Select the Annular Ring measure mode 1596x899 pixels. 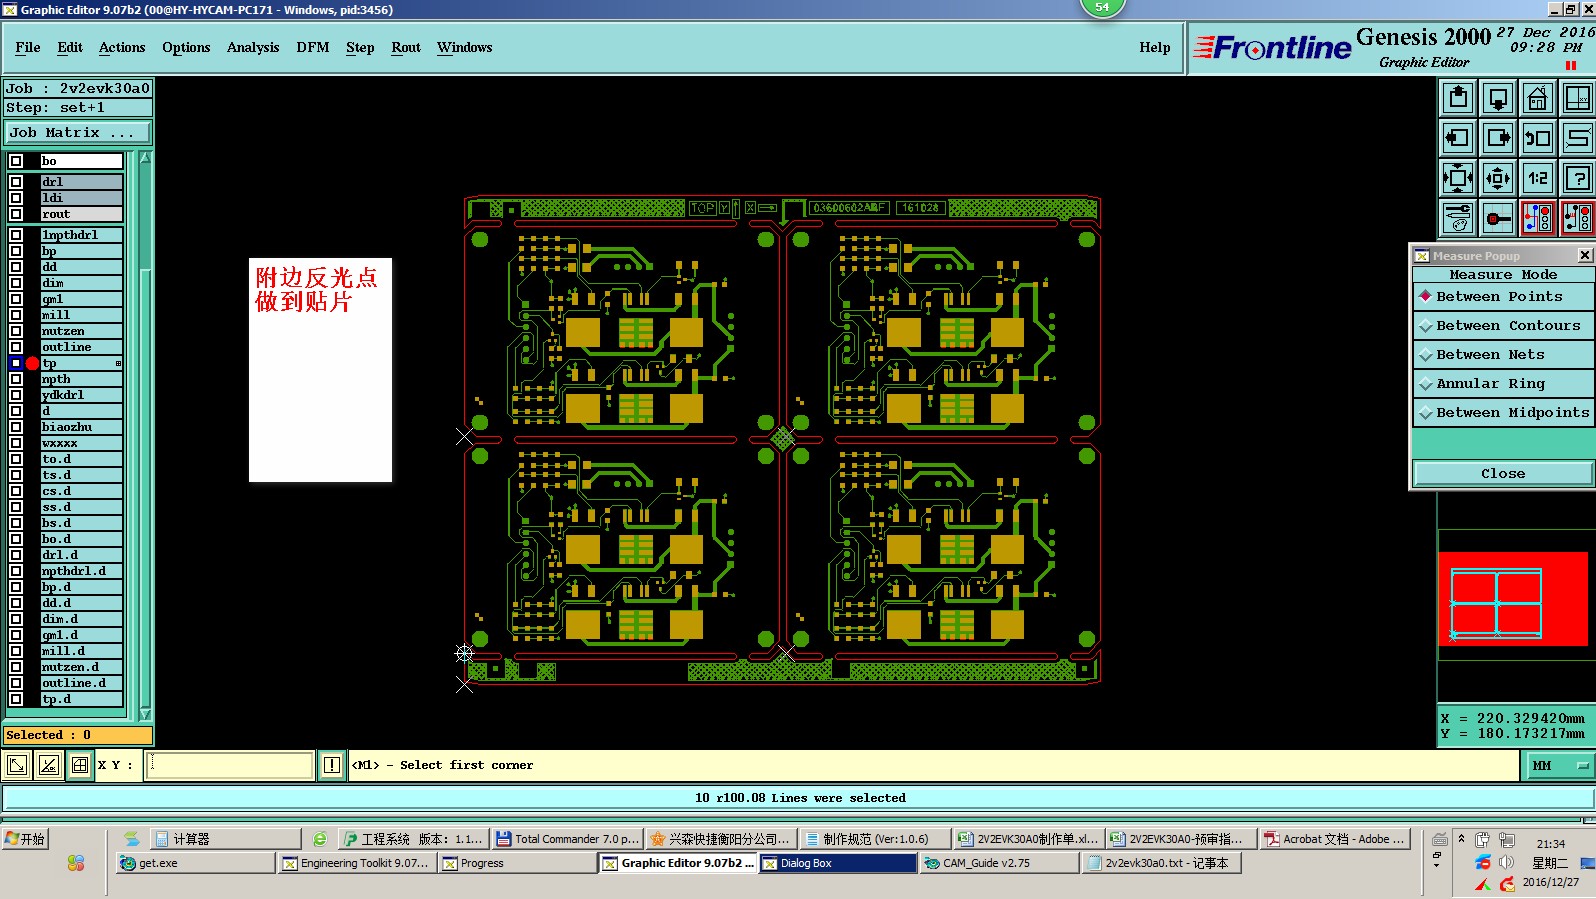1503,383
